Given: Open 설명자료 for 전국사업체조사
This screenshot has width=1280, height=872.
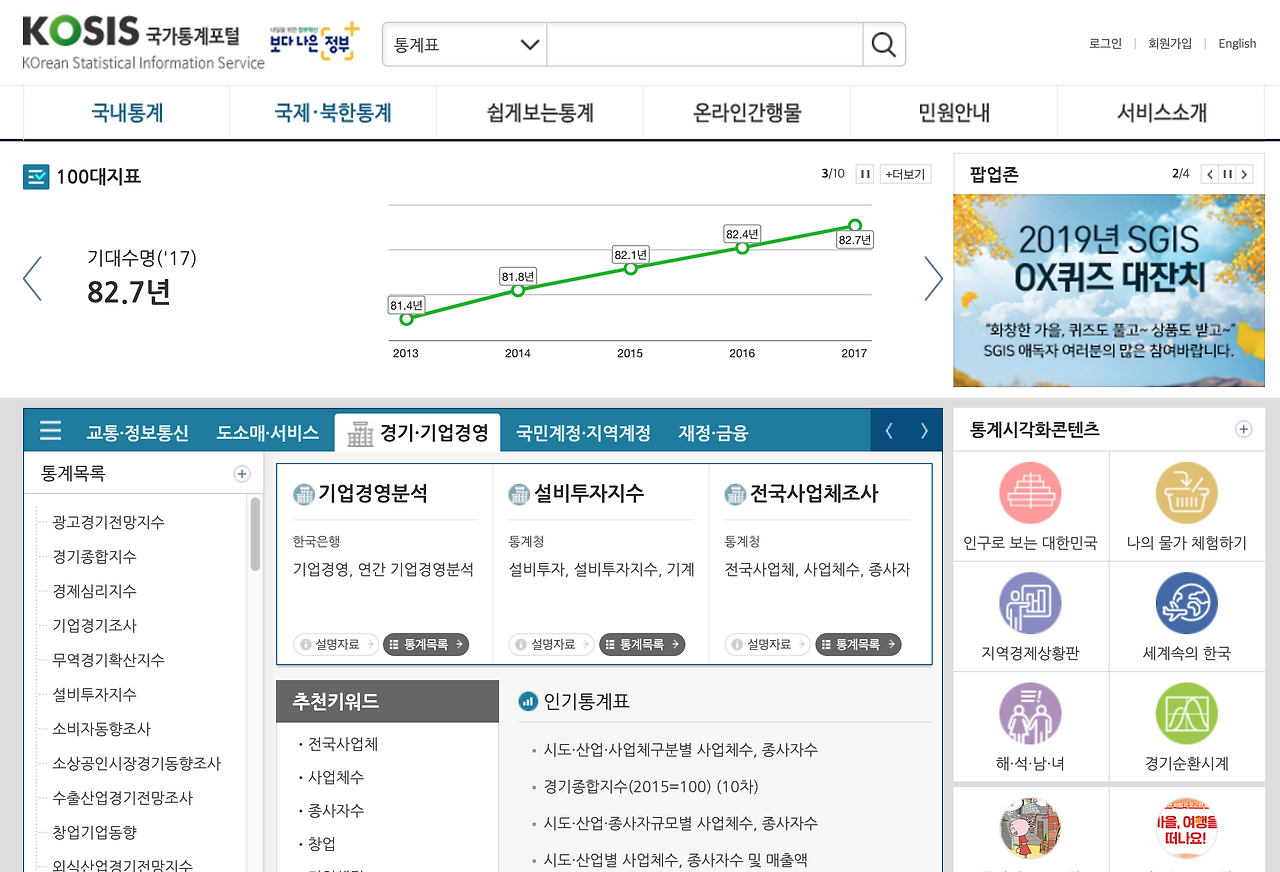Looking at the screenshot, I should point(769,645).
